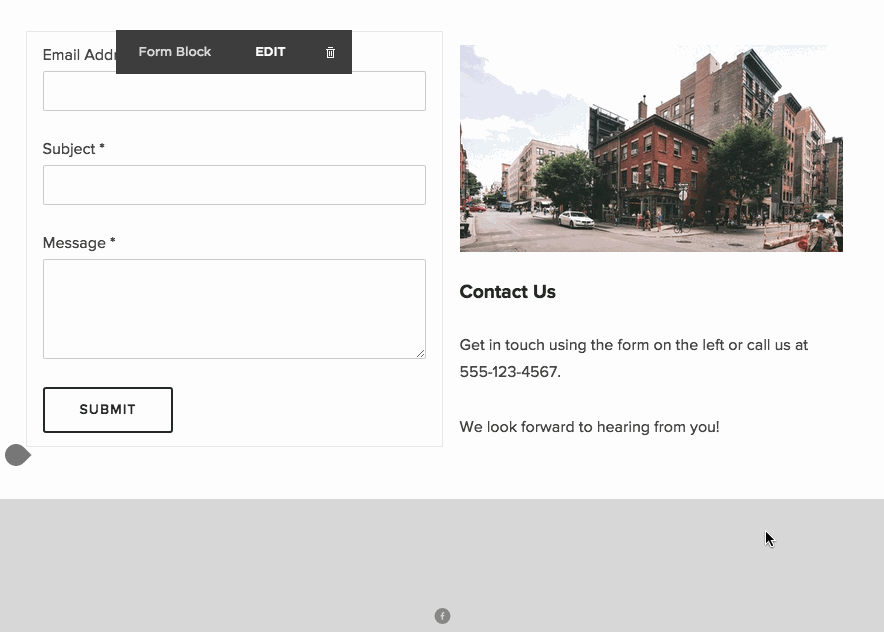Delete the Form Block via trash icon
The width and height of the screenshot is (884, 632).
tap(330, 52)
